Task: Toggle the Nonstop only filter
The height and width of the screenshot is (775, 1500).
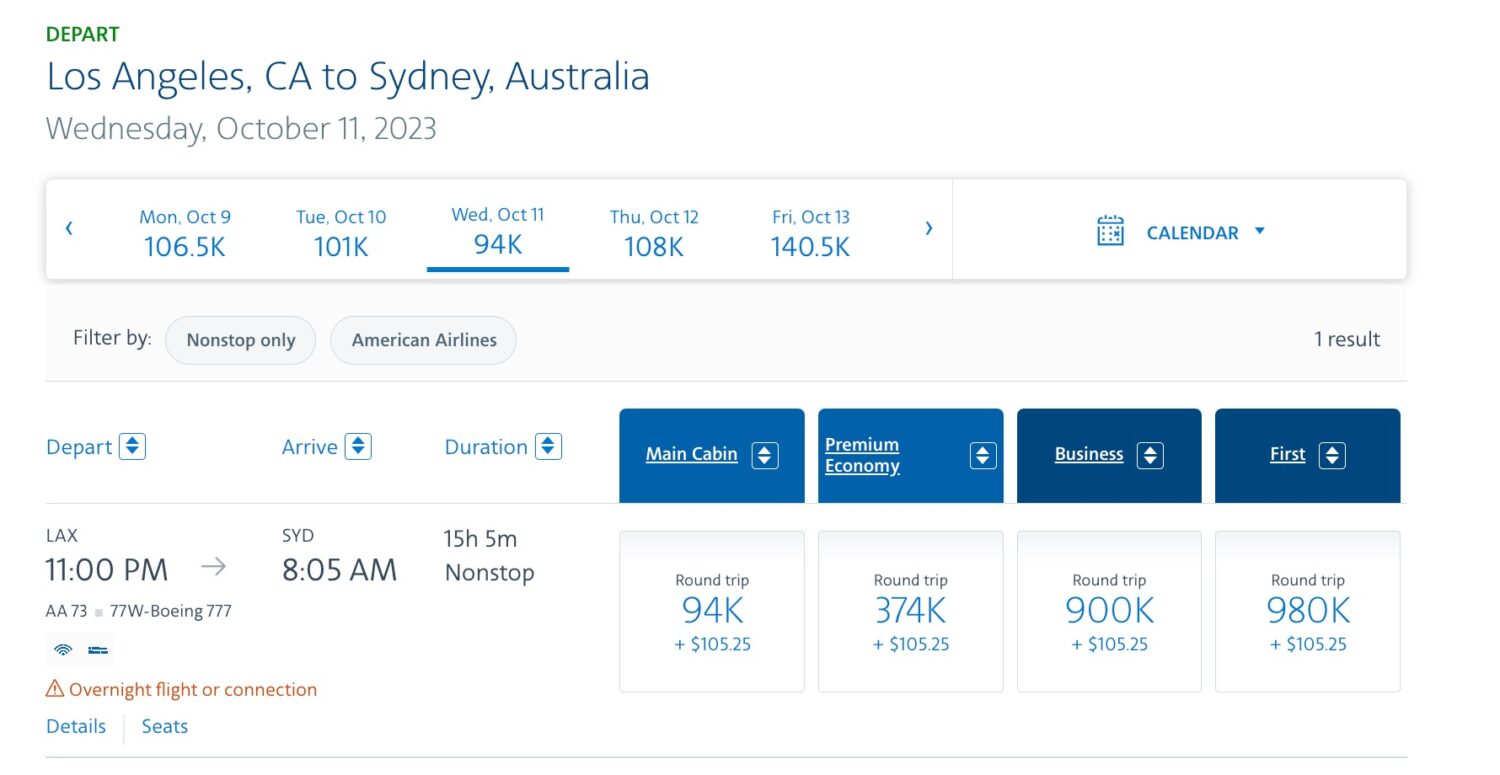Action: (240, 340)
